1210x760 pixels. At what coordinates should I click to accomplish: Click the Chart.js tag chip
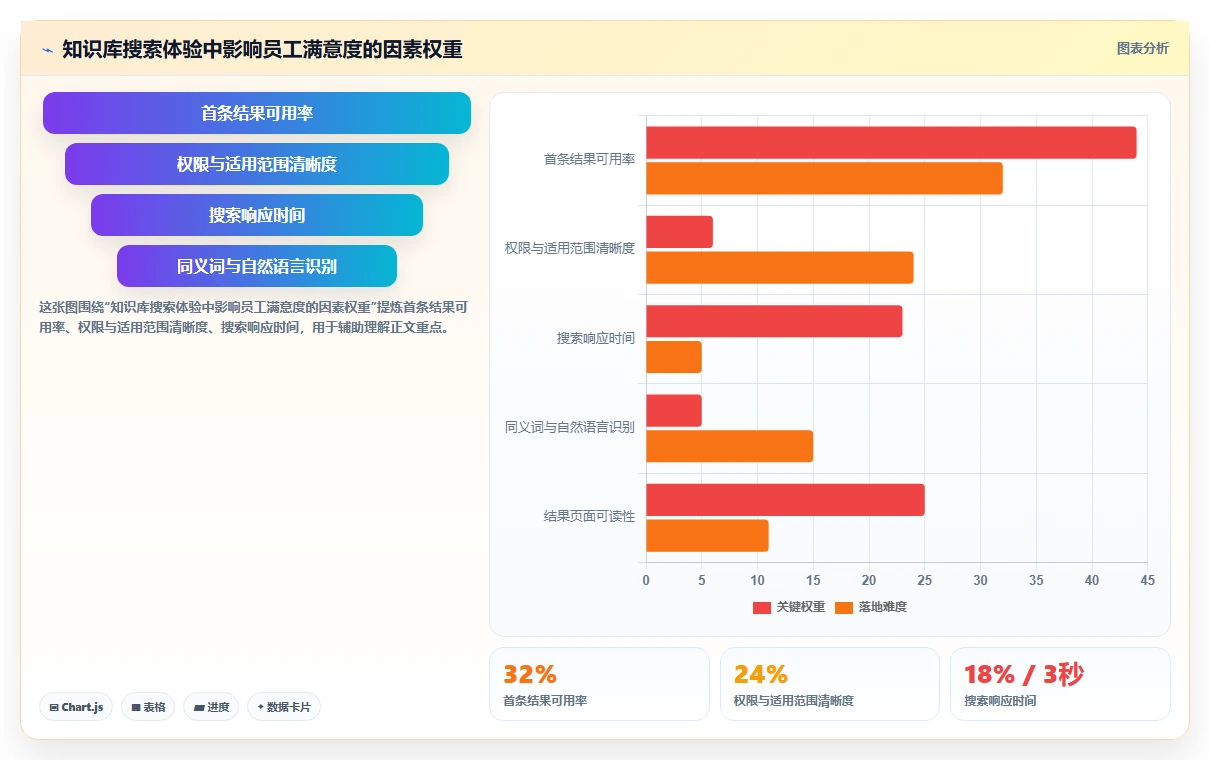tap(77, 707)
